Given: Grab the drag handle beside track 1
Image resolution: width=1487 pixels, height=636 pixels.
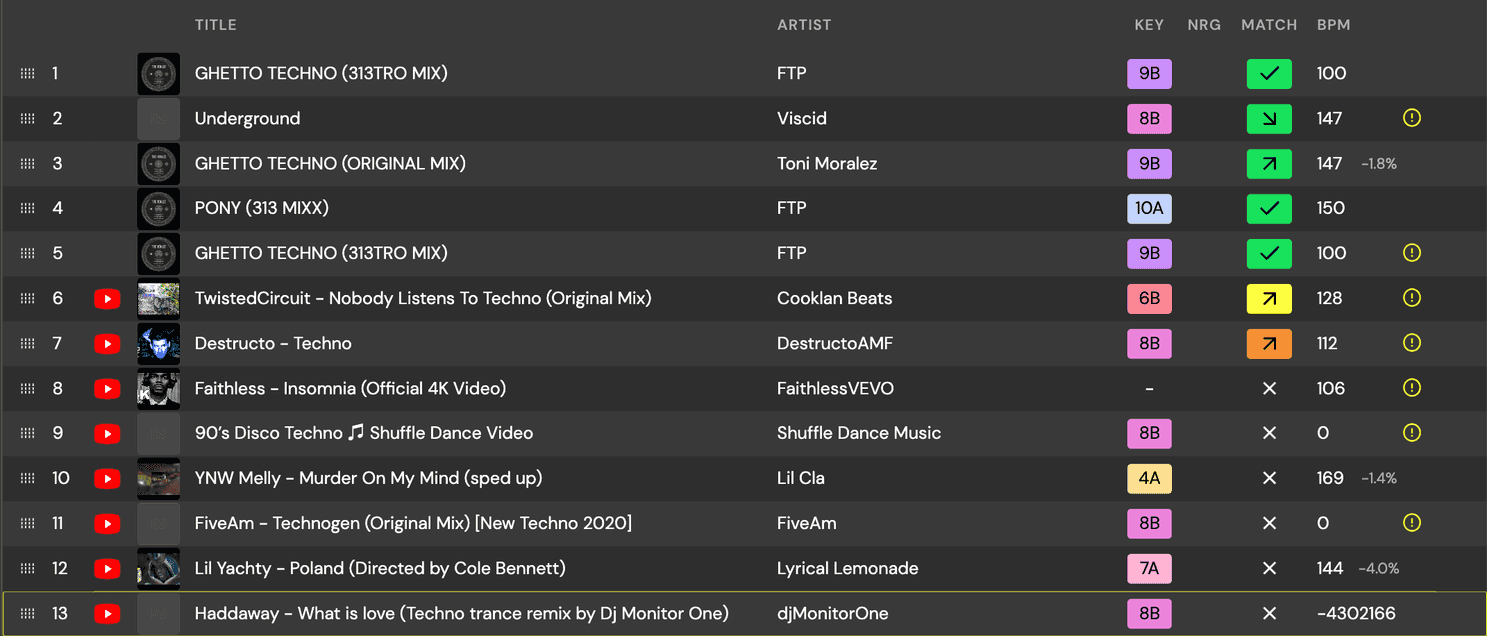Looking at the screenshot, I should click(27, 73).
